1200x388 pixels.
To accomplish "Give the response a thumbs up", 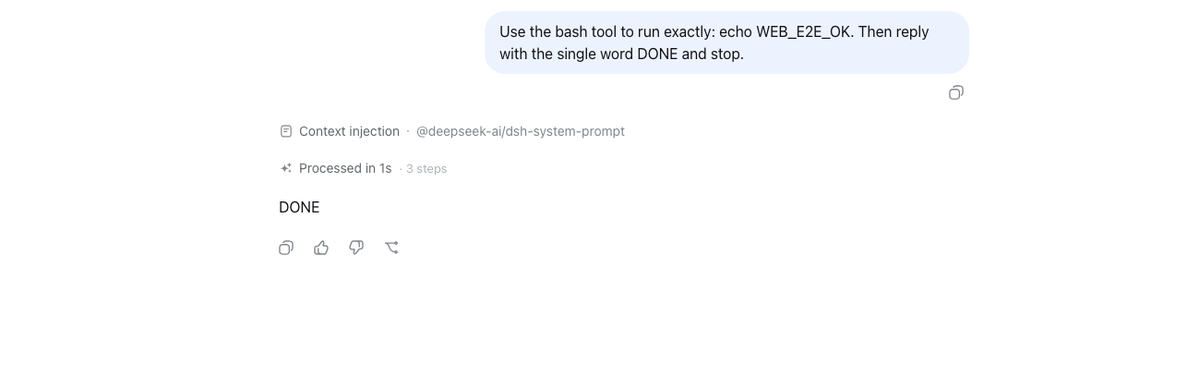I will (x=321, y=247).
